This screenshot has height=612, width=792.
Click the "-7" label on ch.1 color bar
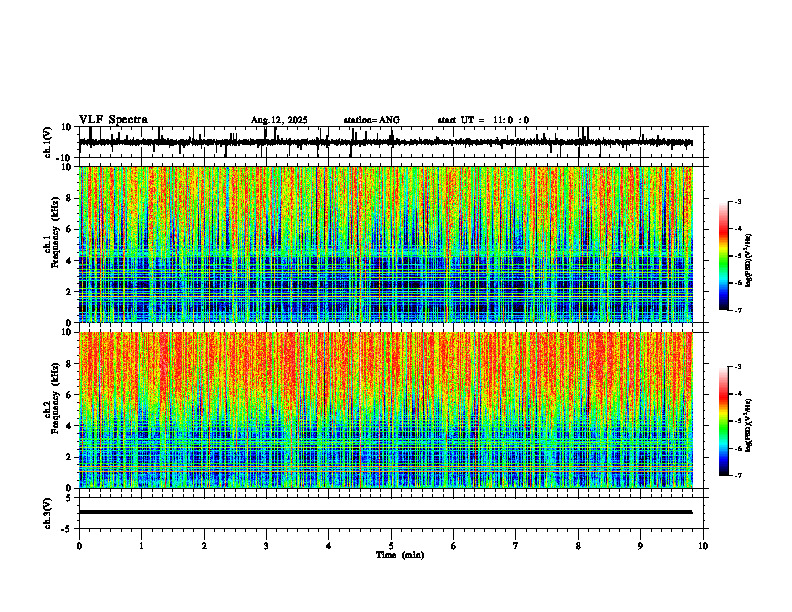point(738,310)
